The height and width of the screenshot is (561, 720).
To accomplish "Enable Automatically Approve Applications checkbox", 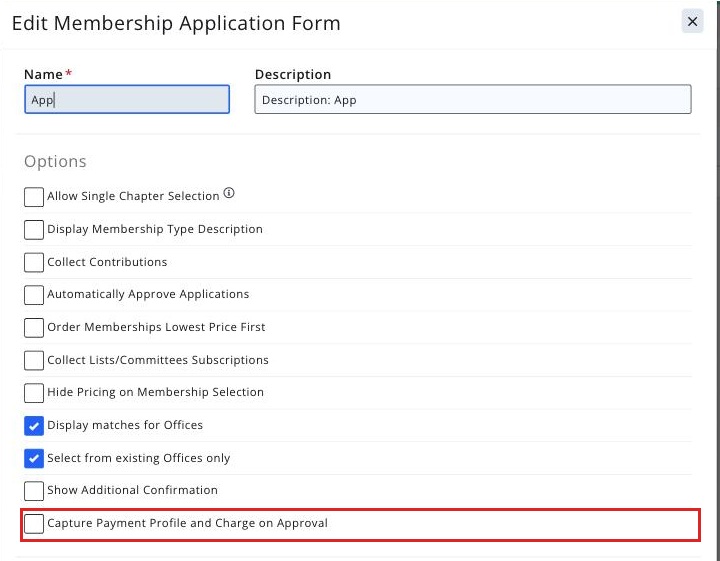I will tap(34, 295).
